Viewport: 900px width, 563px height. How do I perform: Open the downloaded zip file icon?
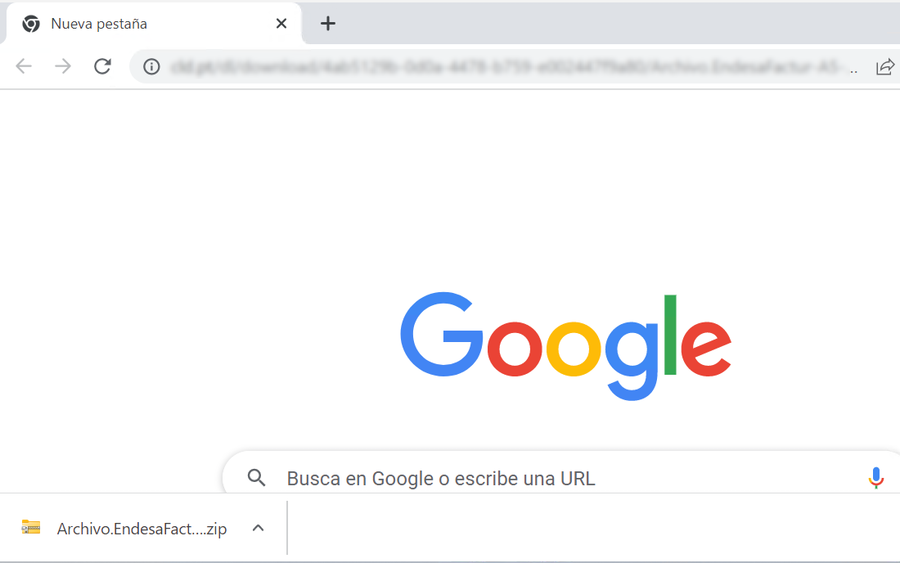point(31,527)
